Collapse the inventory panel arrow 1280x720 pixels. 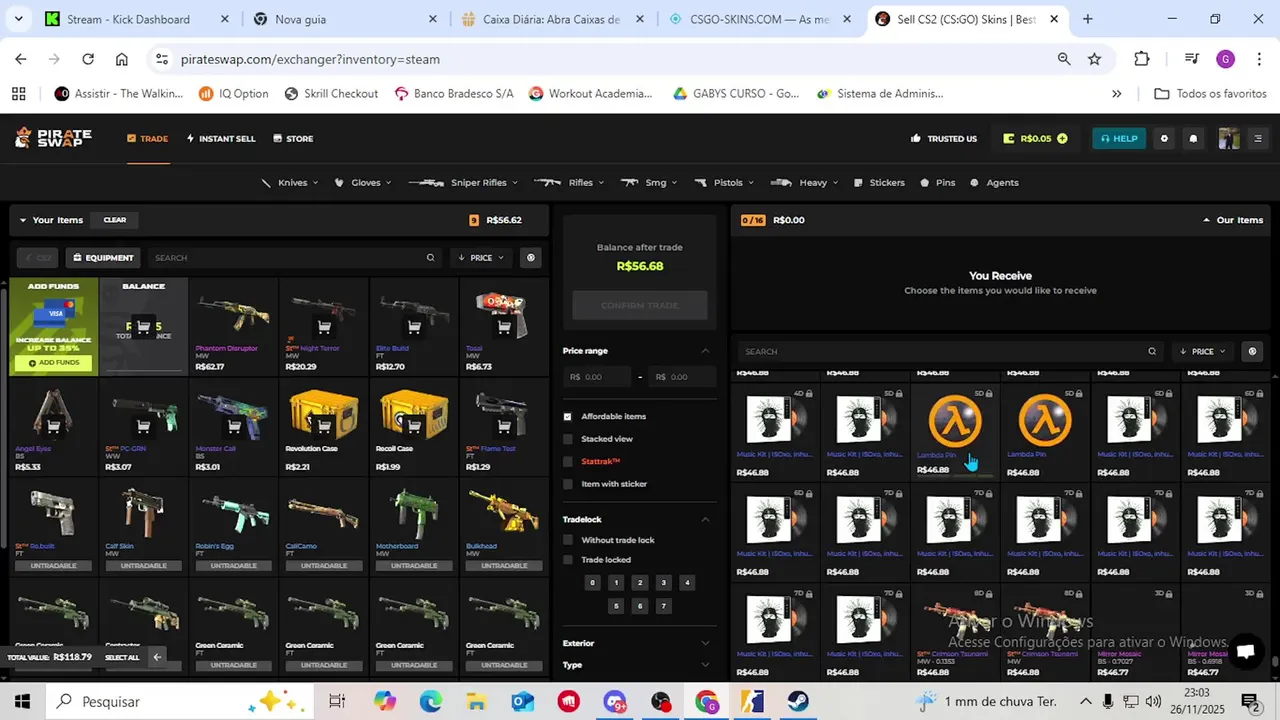point(157,657)
